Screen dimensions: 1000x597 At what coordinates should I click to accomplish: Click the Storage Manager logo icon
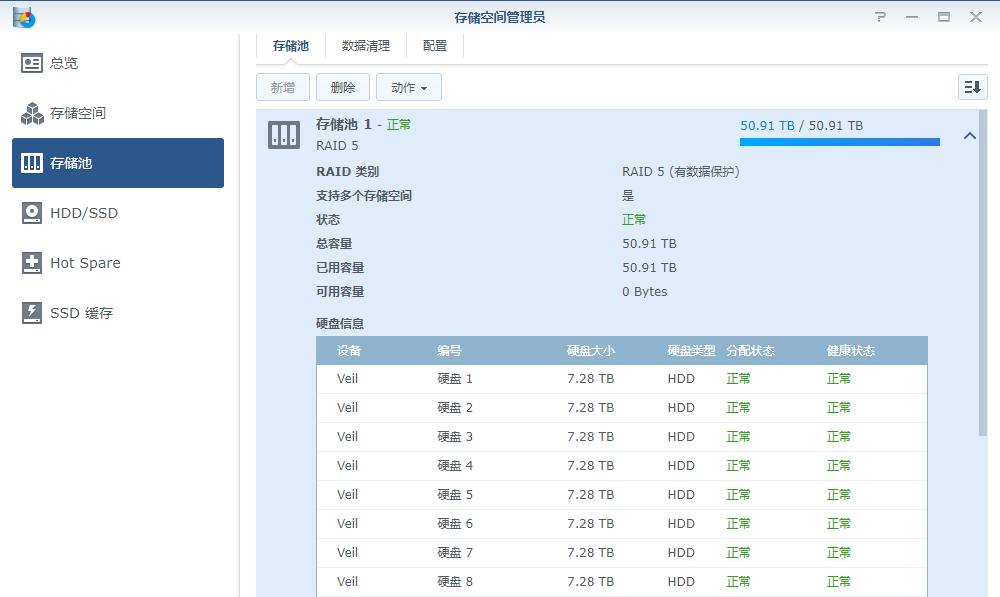point(24,16)
